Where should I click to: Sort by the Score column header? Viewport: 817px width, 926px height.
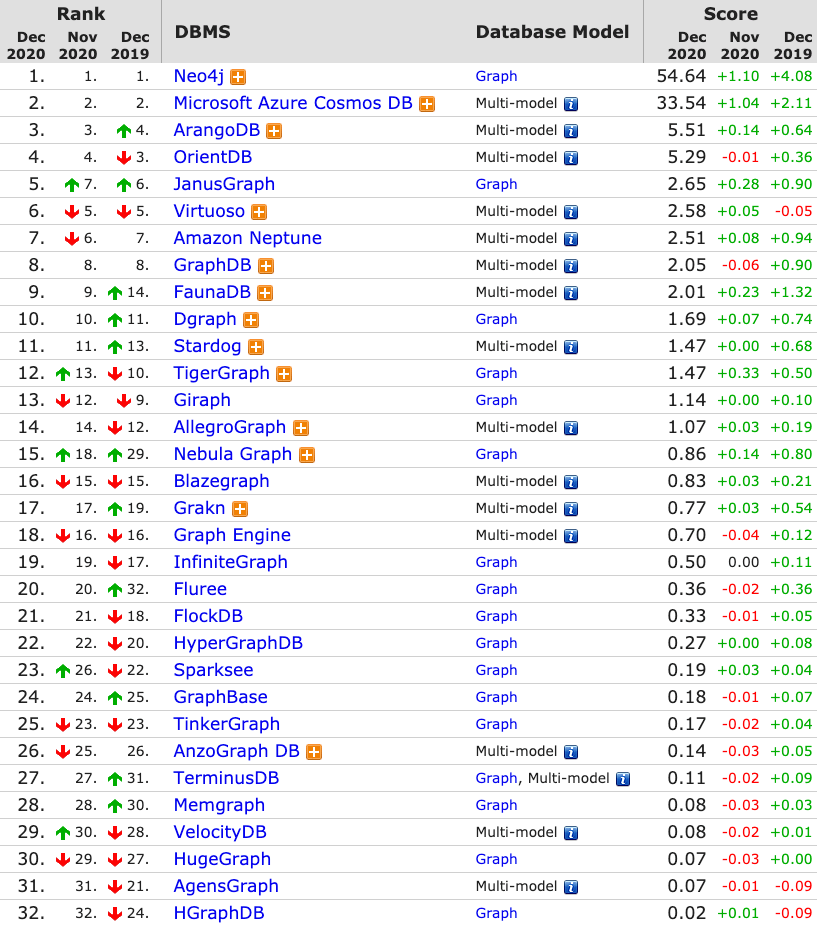[730, 14]
